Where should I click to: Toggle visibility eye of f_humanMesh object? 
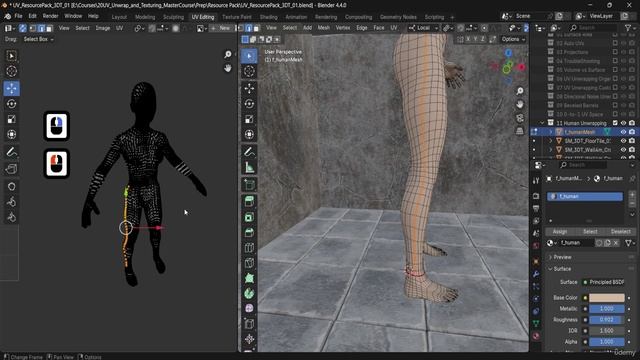coord(623,132)
